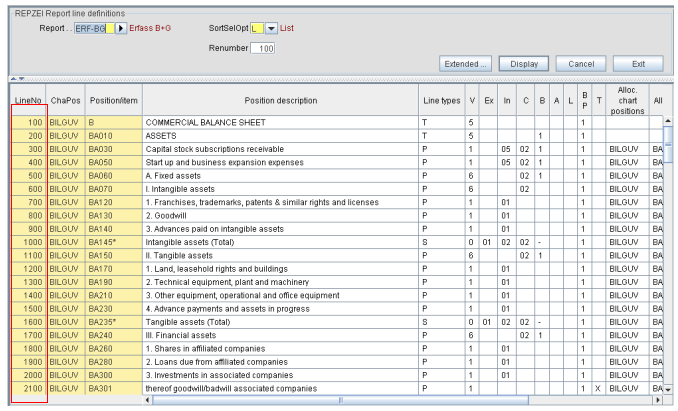Click the vertical scrollbar up arrow

pyautogui.click(x=668, y=121)
